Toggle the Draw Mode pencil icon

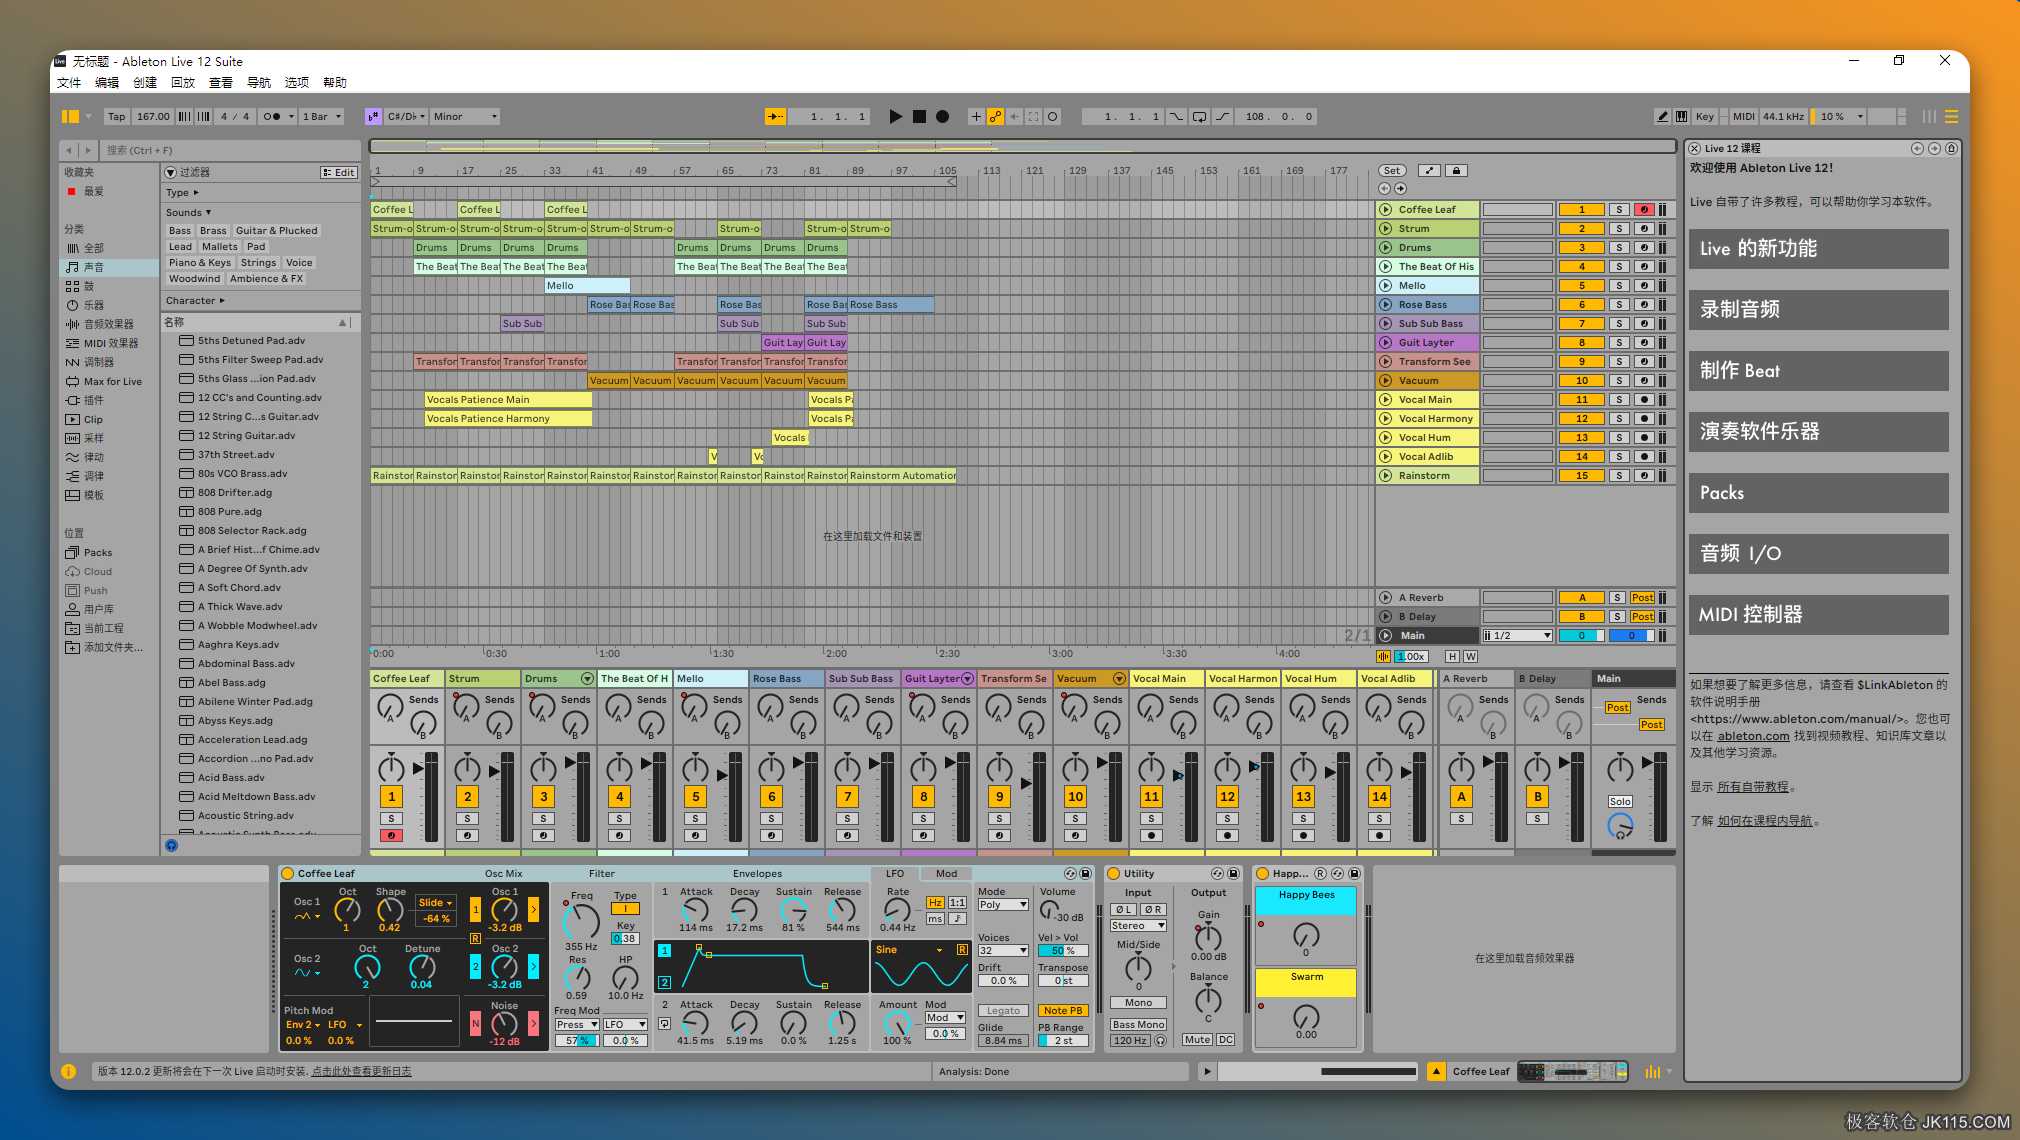pos(1662,117)
